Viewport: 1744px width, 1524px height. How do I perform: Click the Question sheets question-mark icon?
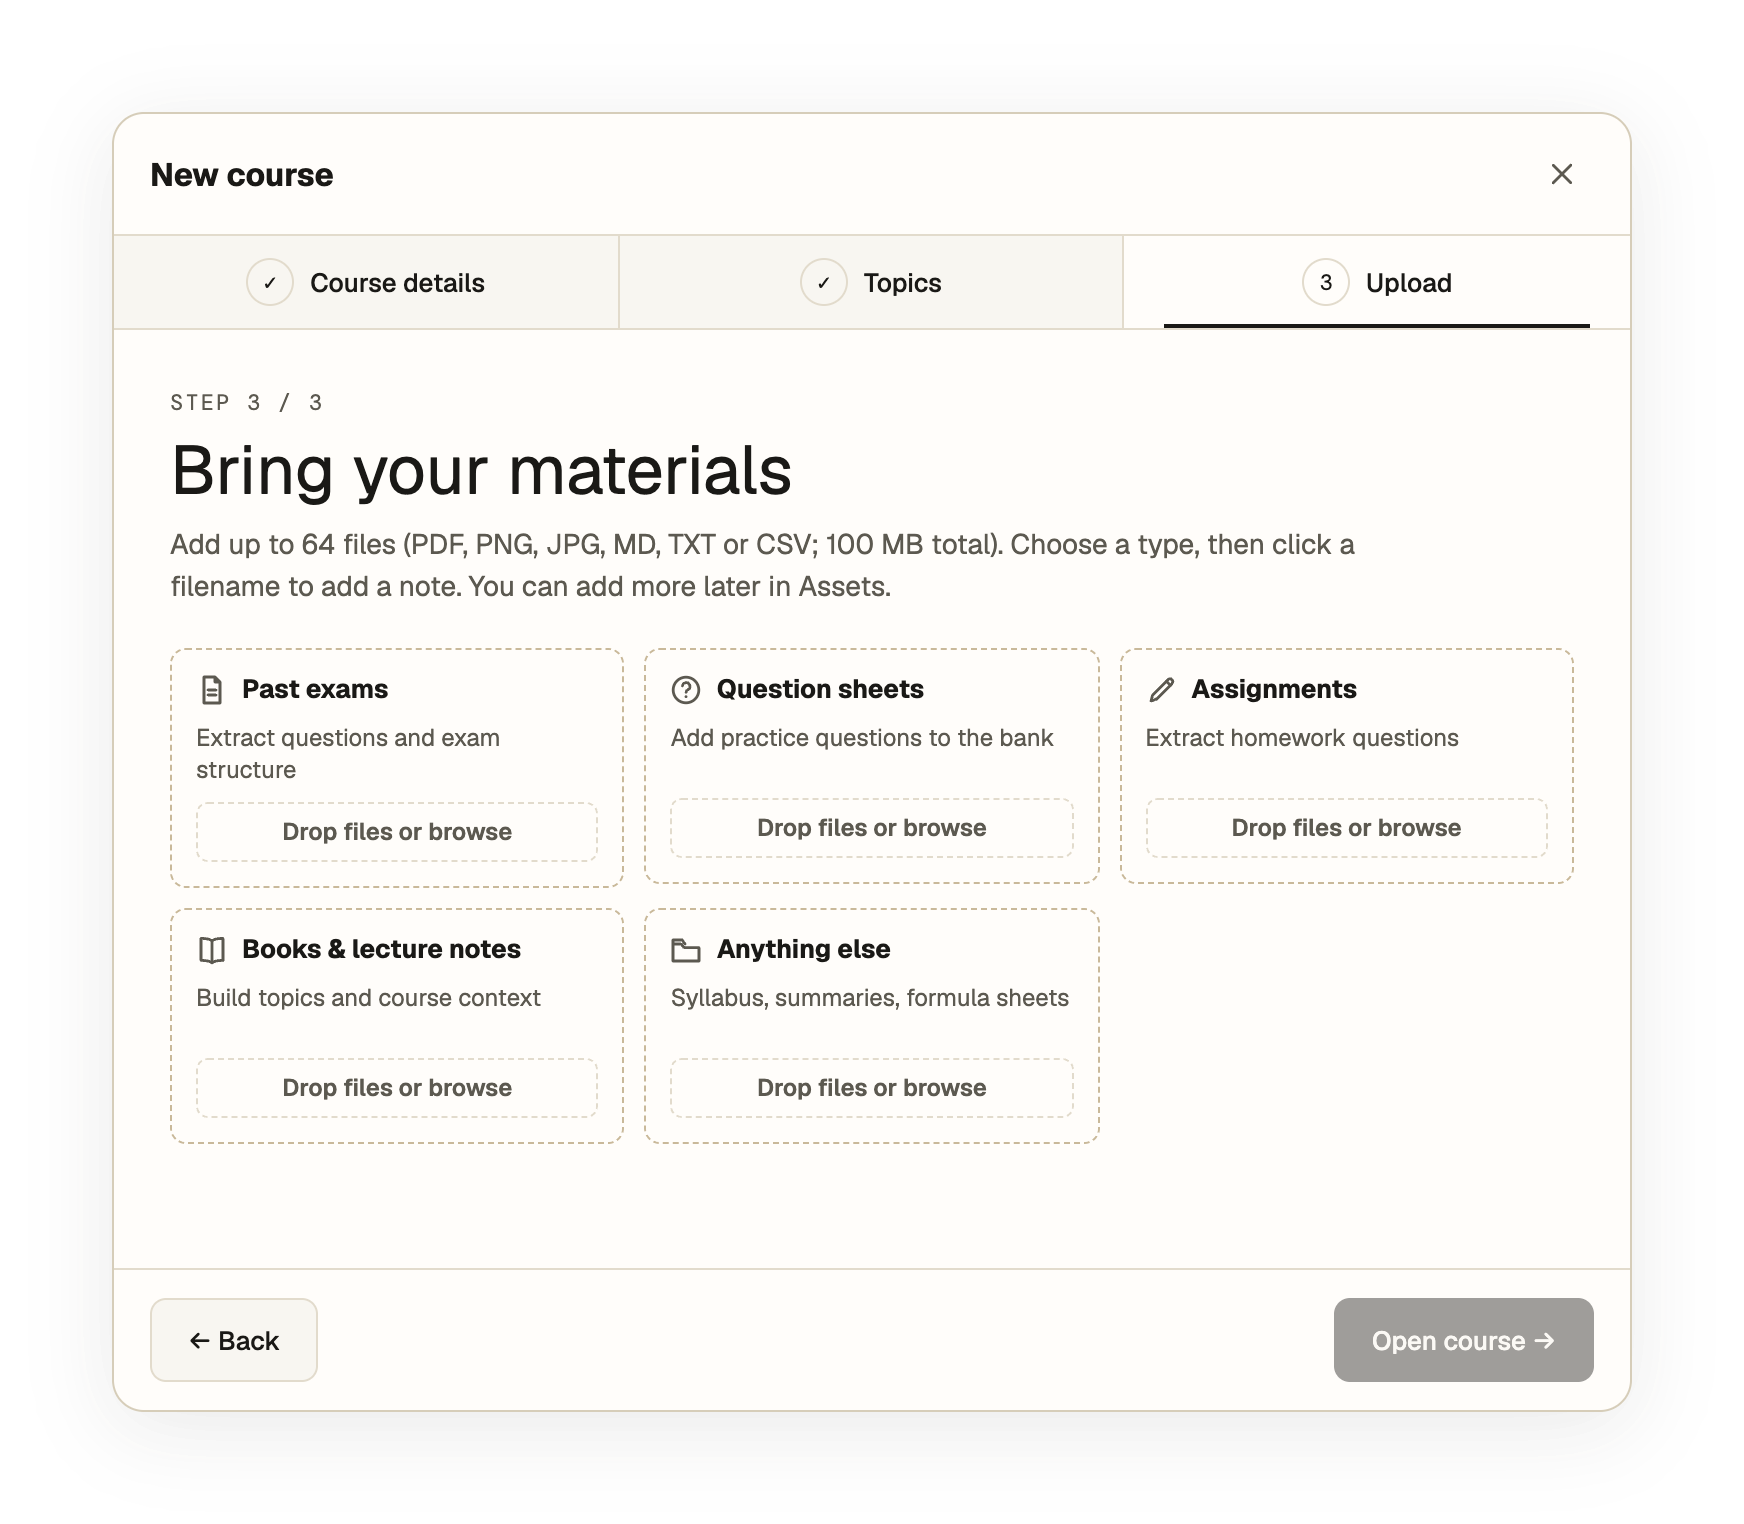[x=686, y=690]
